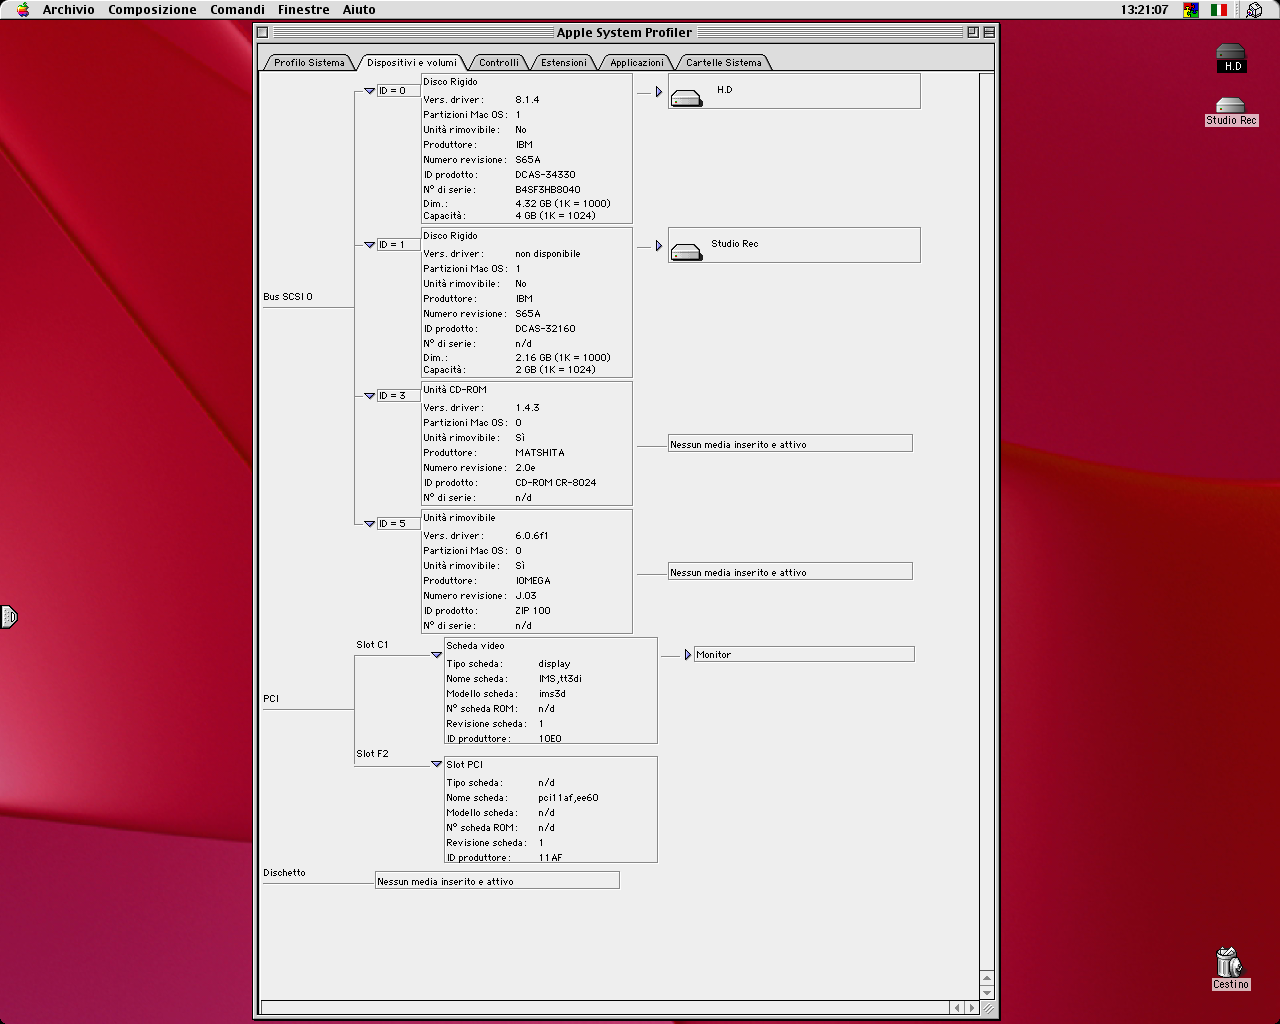The image size is (1280, 1024).
Task: Click the 'Nessun media' box under Dischetto
Action: click(497, 880)
